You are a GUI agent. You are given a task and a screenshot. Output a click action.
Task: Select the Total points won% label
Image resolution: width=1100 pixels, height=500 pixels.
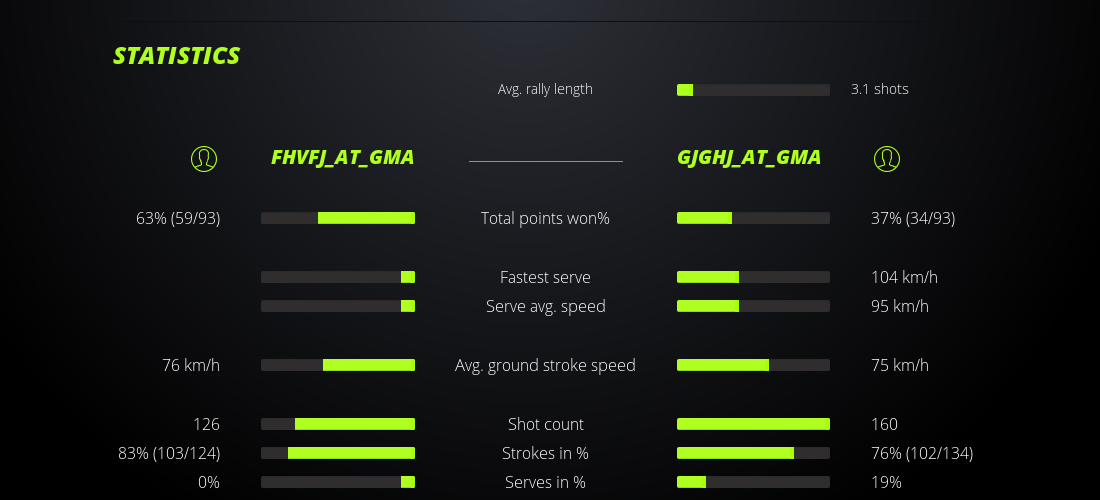(545, 218)
